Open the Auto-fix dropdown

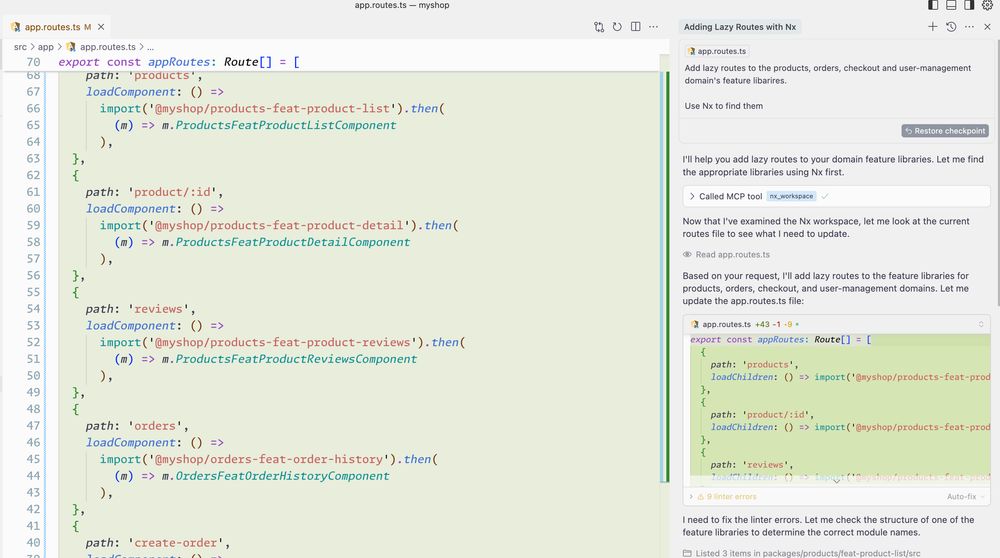(966, 496)
